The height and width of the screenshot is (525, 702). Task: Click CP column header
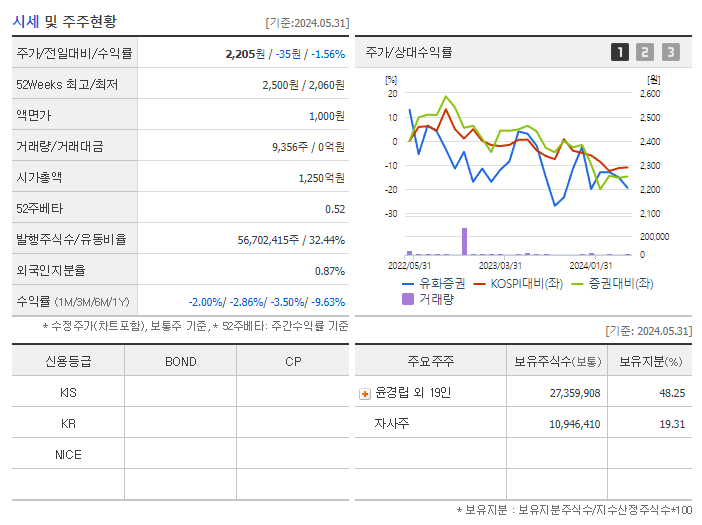pos(293,362)
